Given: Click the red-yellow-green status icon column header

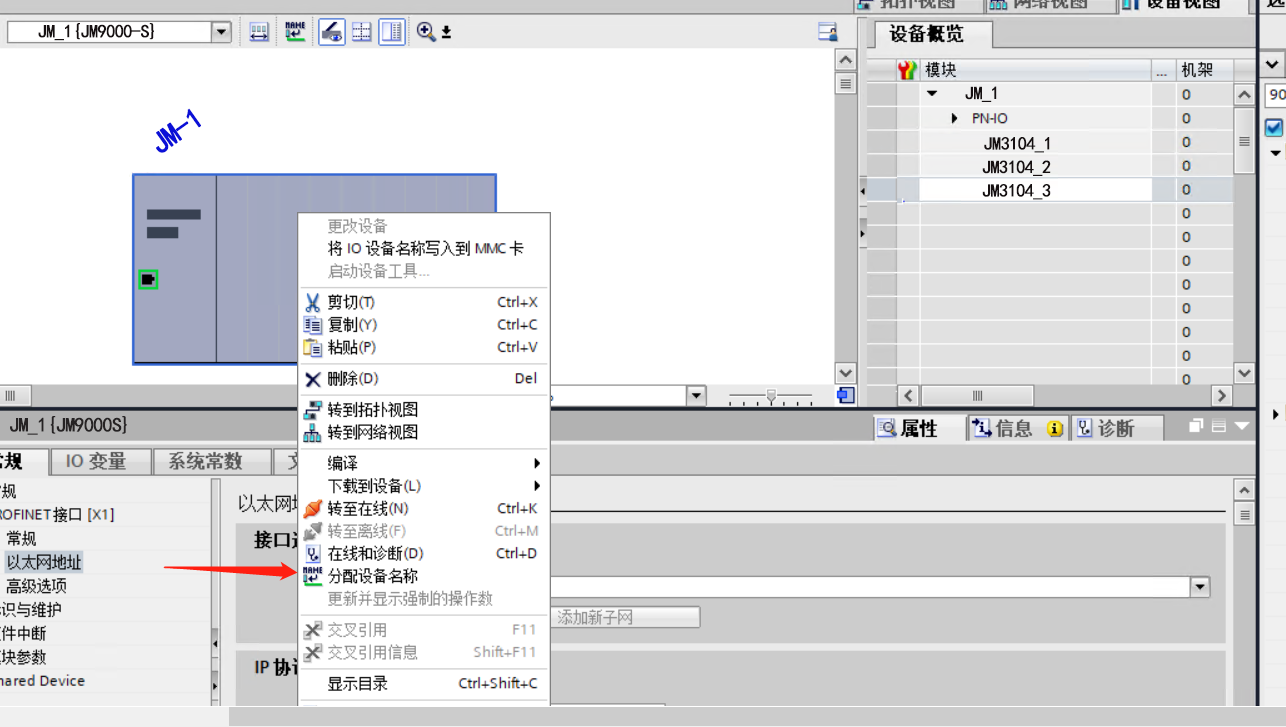Looking at the screenshot, I should (x=907, y=70).
